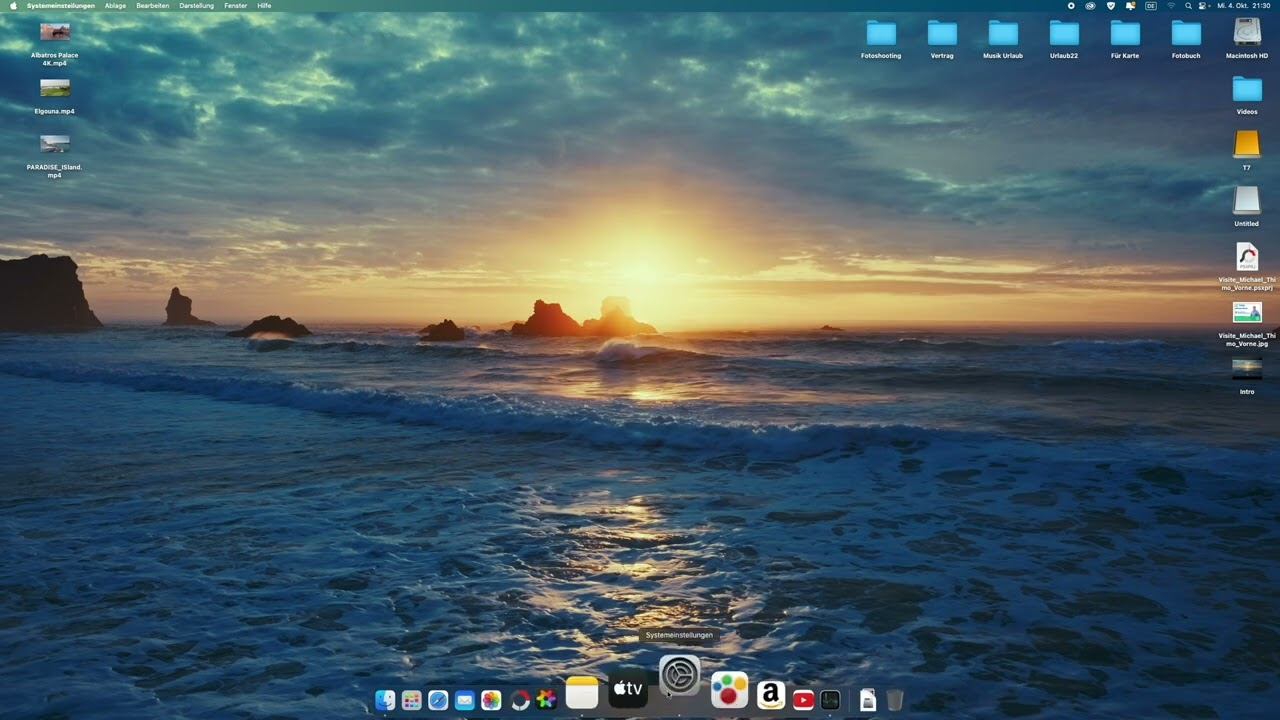Open the Photos app in Dock
This screenshot has width=1280, height=720.
click(x=491, y=700)
